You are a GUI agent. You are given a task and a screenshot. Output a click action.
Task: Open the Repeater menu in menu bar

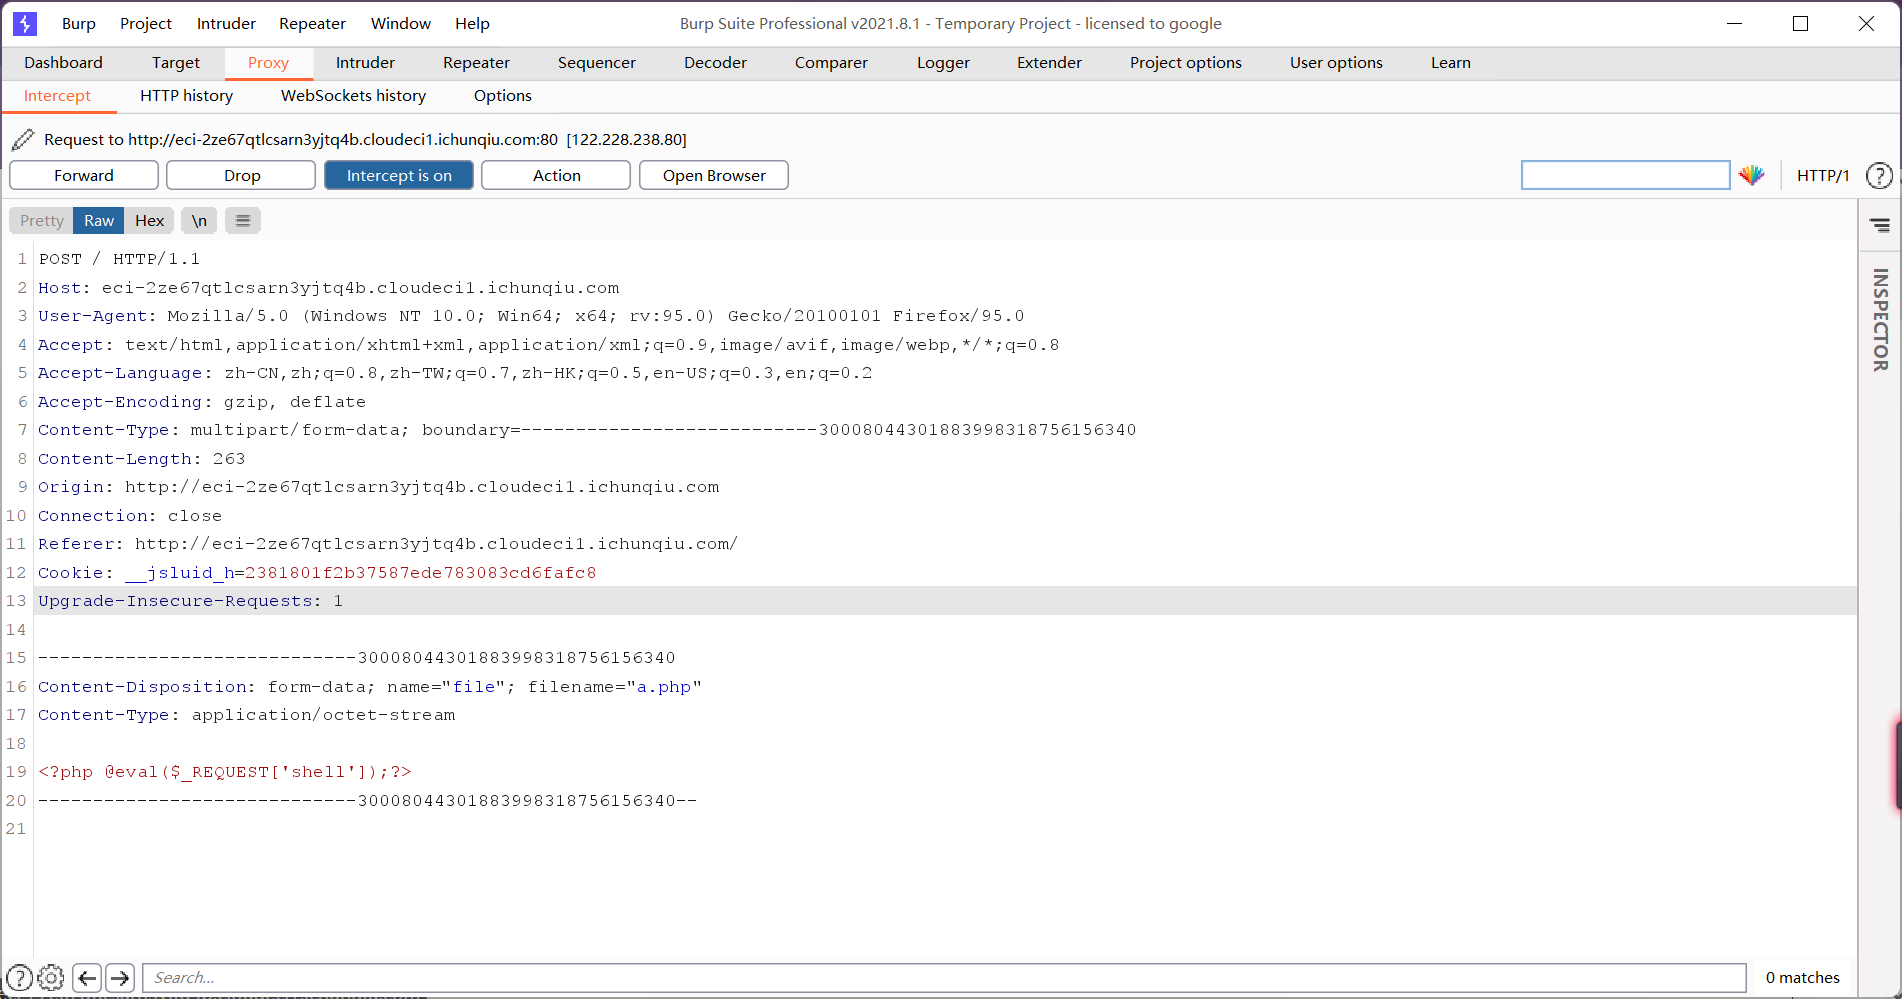312,23
